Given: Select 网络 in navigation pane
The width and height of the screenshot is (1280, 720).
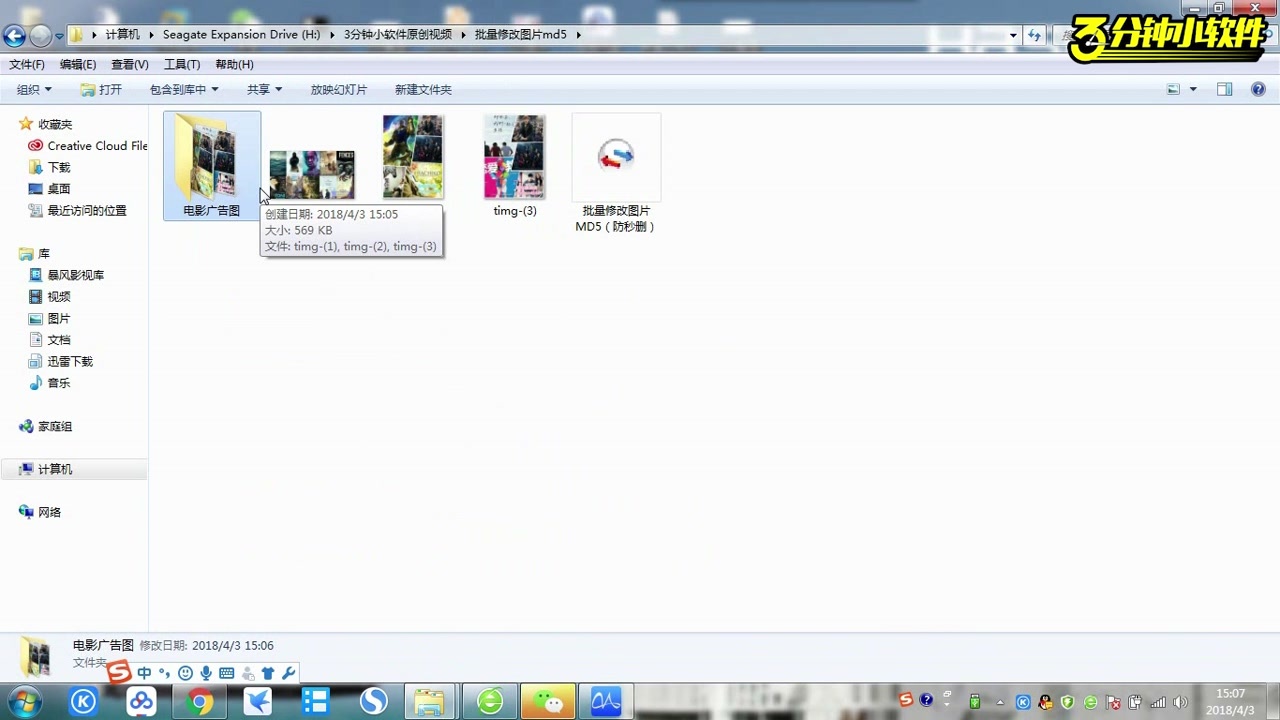Looking at the screenshot, I should (x=41, y=512).
